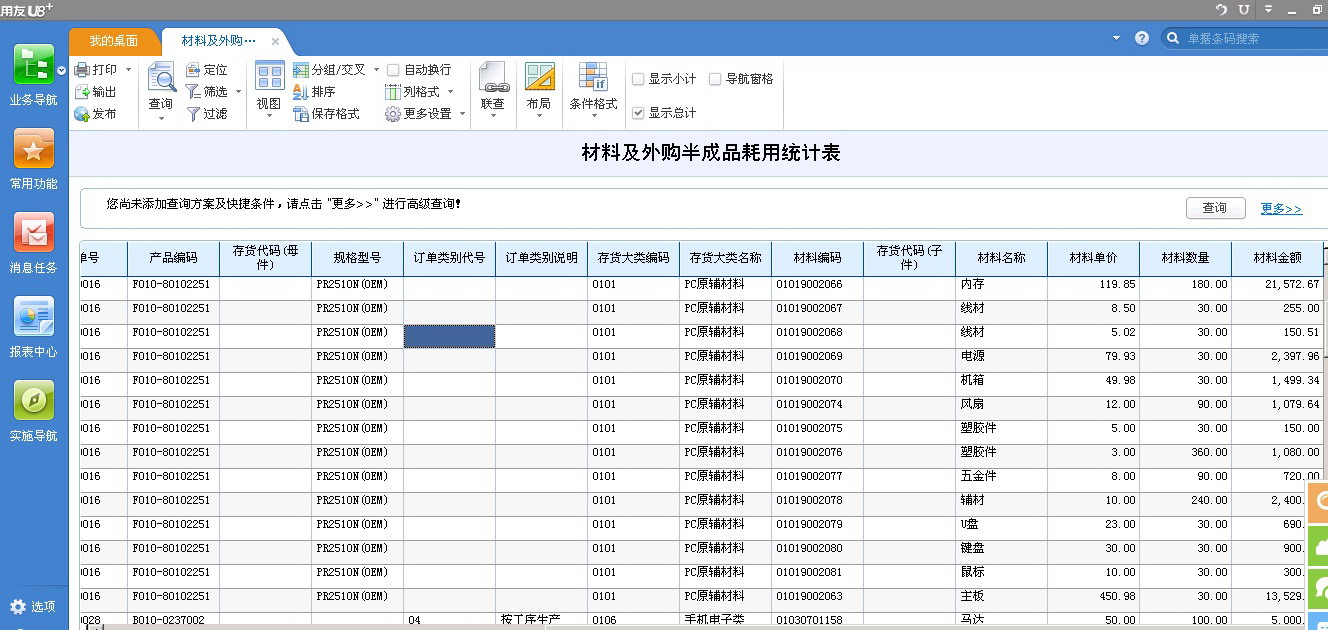Click the 材料单价 column header
The image size is (1328, 630).
point(1093,258)
